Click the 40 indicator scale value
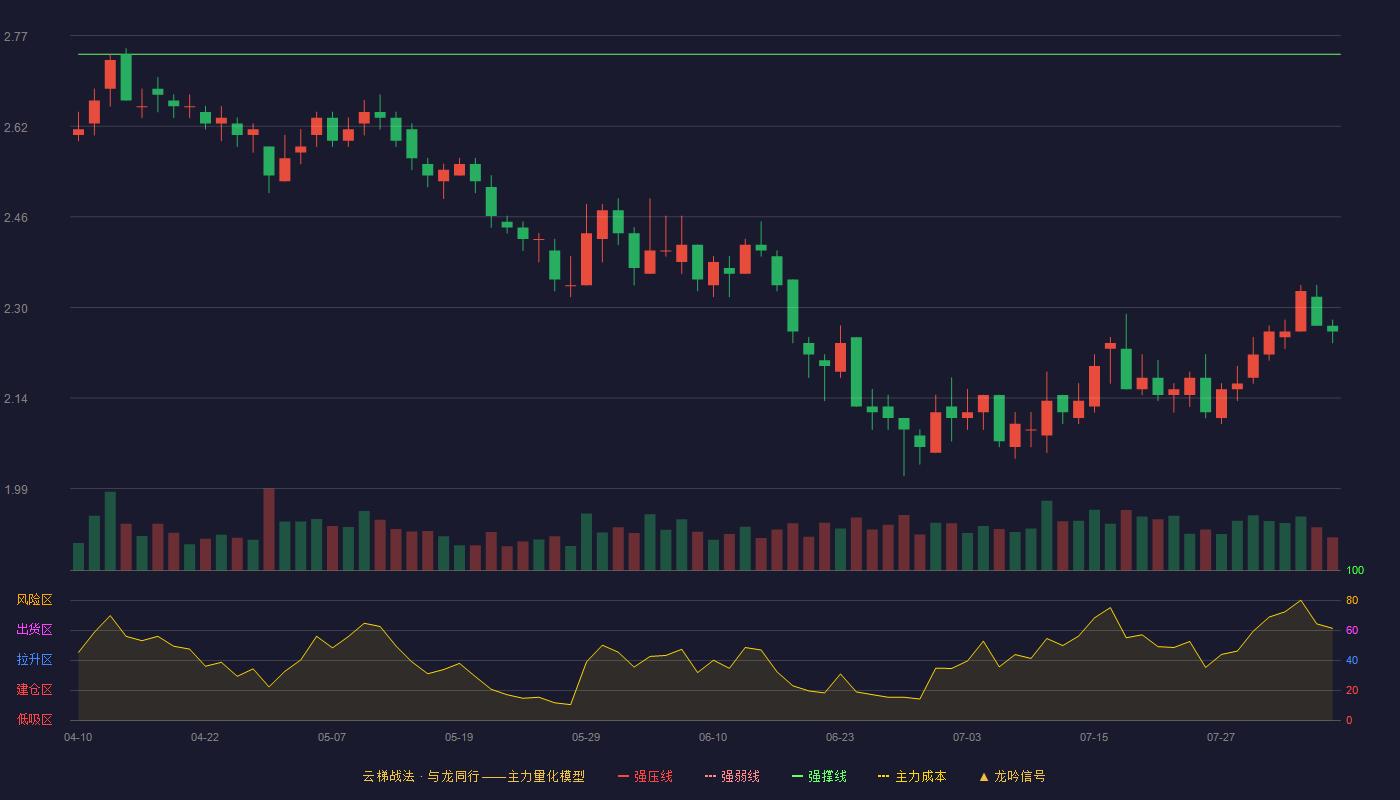This screenshot has width=1400, height=800. point(1352,660)
